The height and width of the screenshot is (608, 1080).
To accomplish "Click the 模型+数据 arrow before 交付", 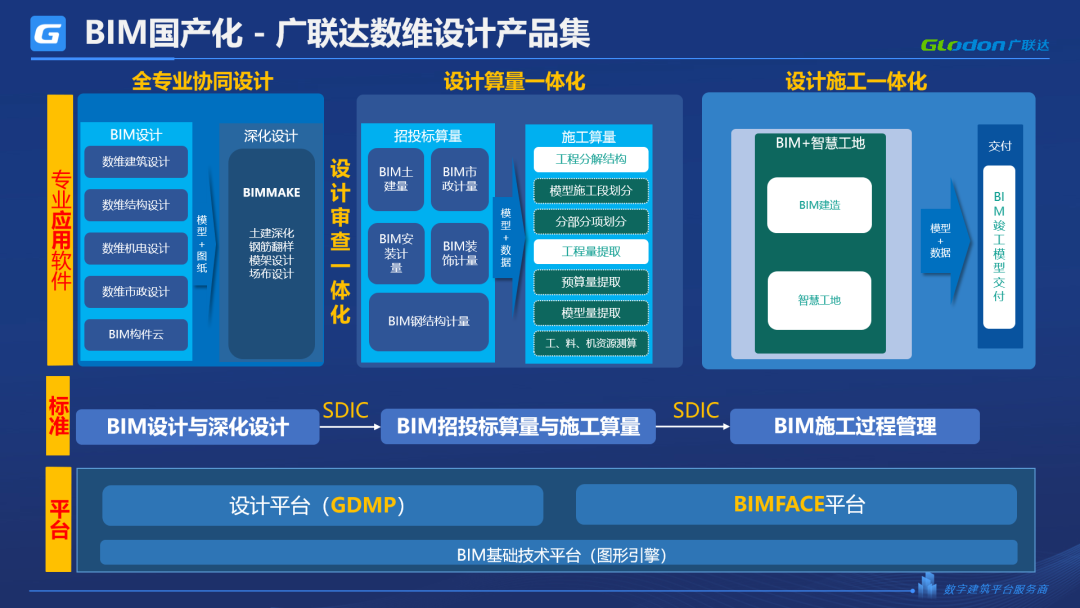I will point(944,241).
